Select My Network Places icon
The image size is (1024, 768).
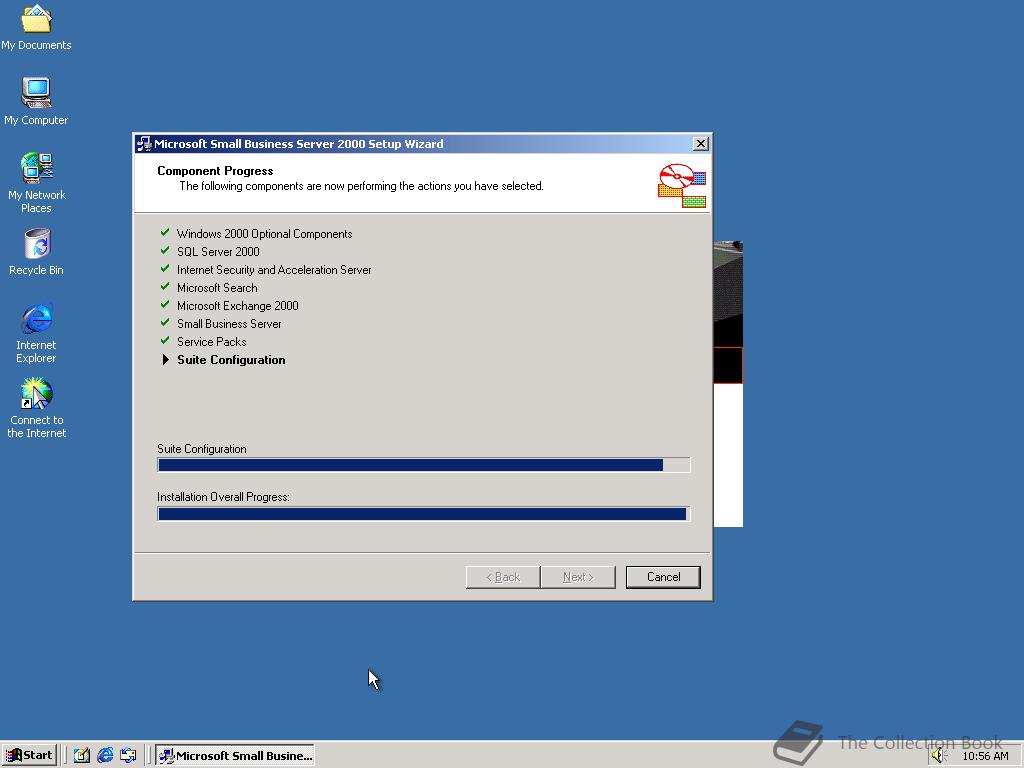[36, 183]
